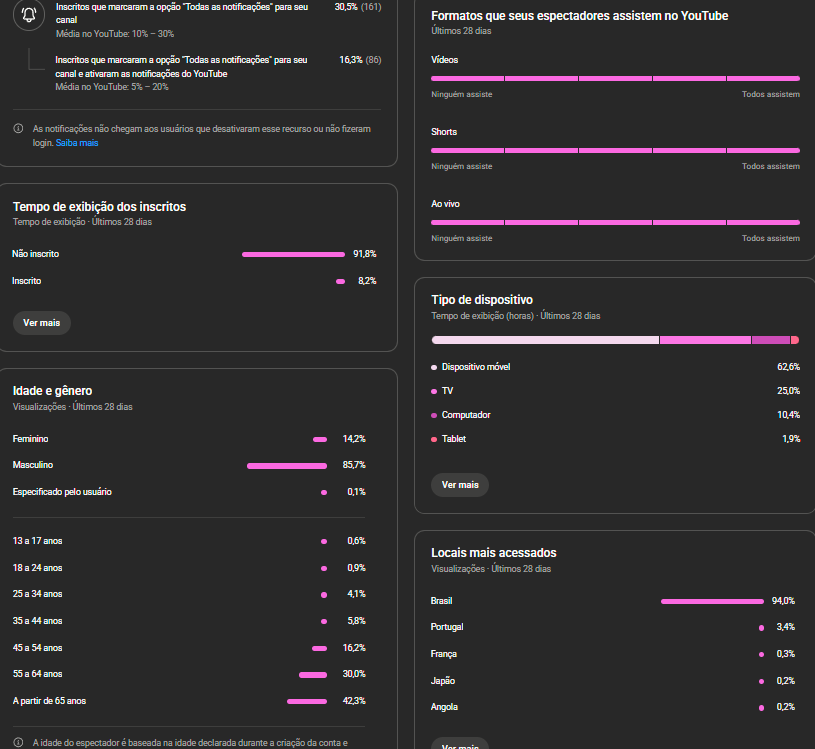Open the Saiba mais link
The image size is (815, 749).
(x=77, y=143)
